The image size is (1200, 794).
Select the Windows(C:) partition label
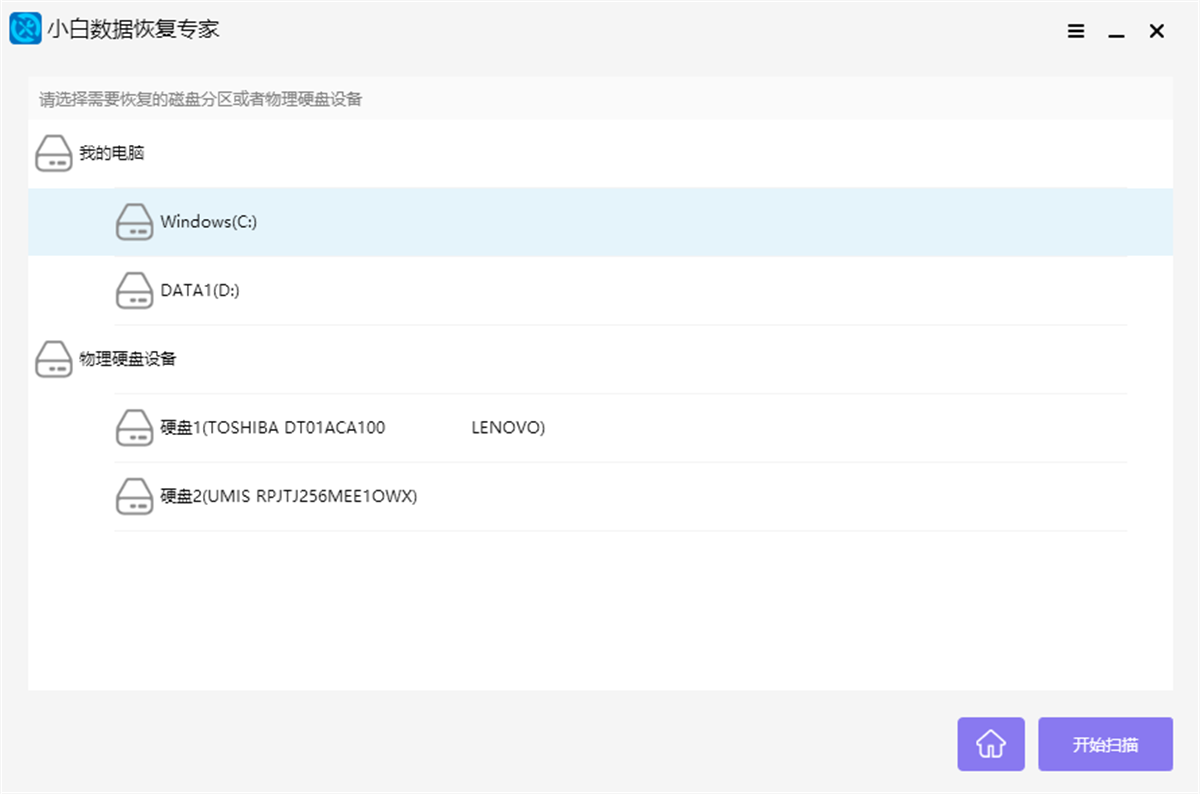click(208, 222)
